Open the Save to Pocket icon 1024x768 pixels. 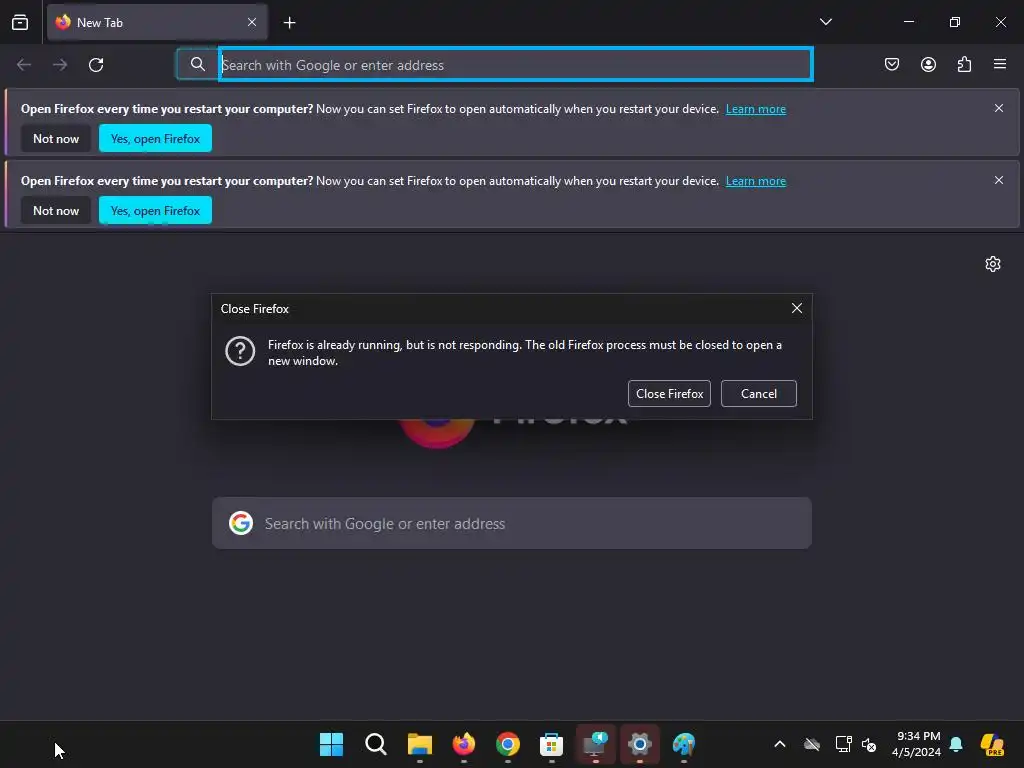click(x=891, y=64)
